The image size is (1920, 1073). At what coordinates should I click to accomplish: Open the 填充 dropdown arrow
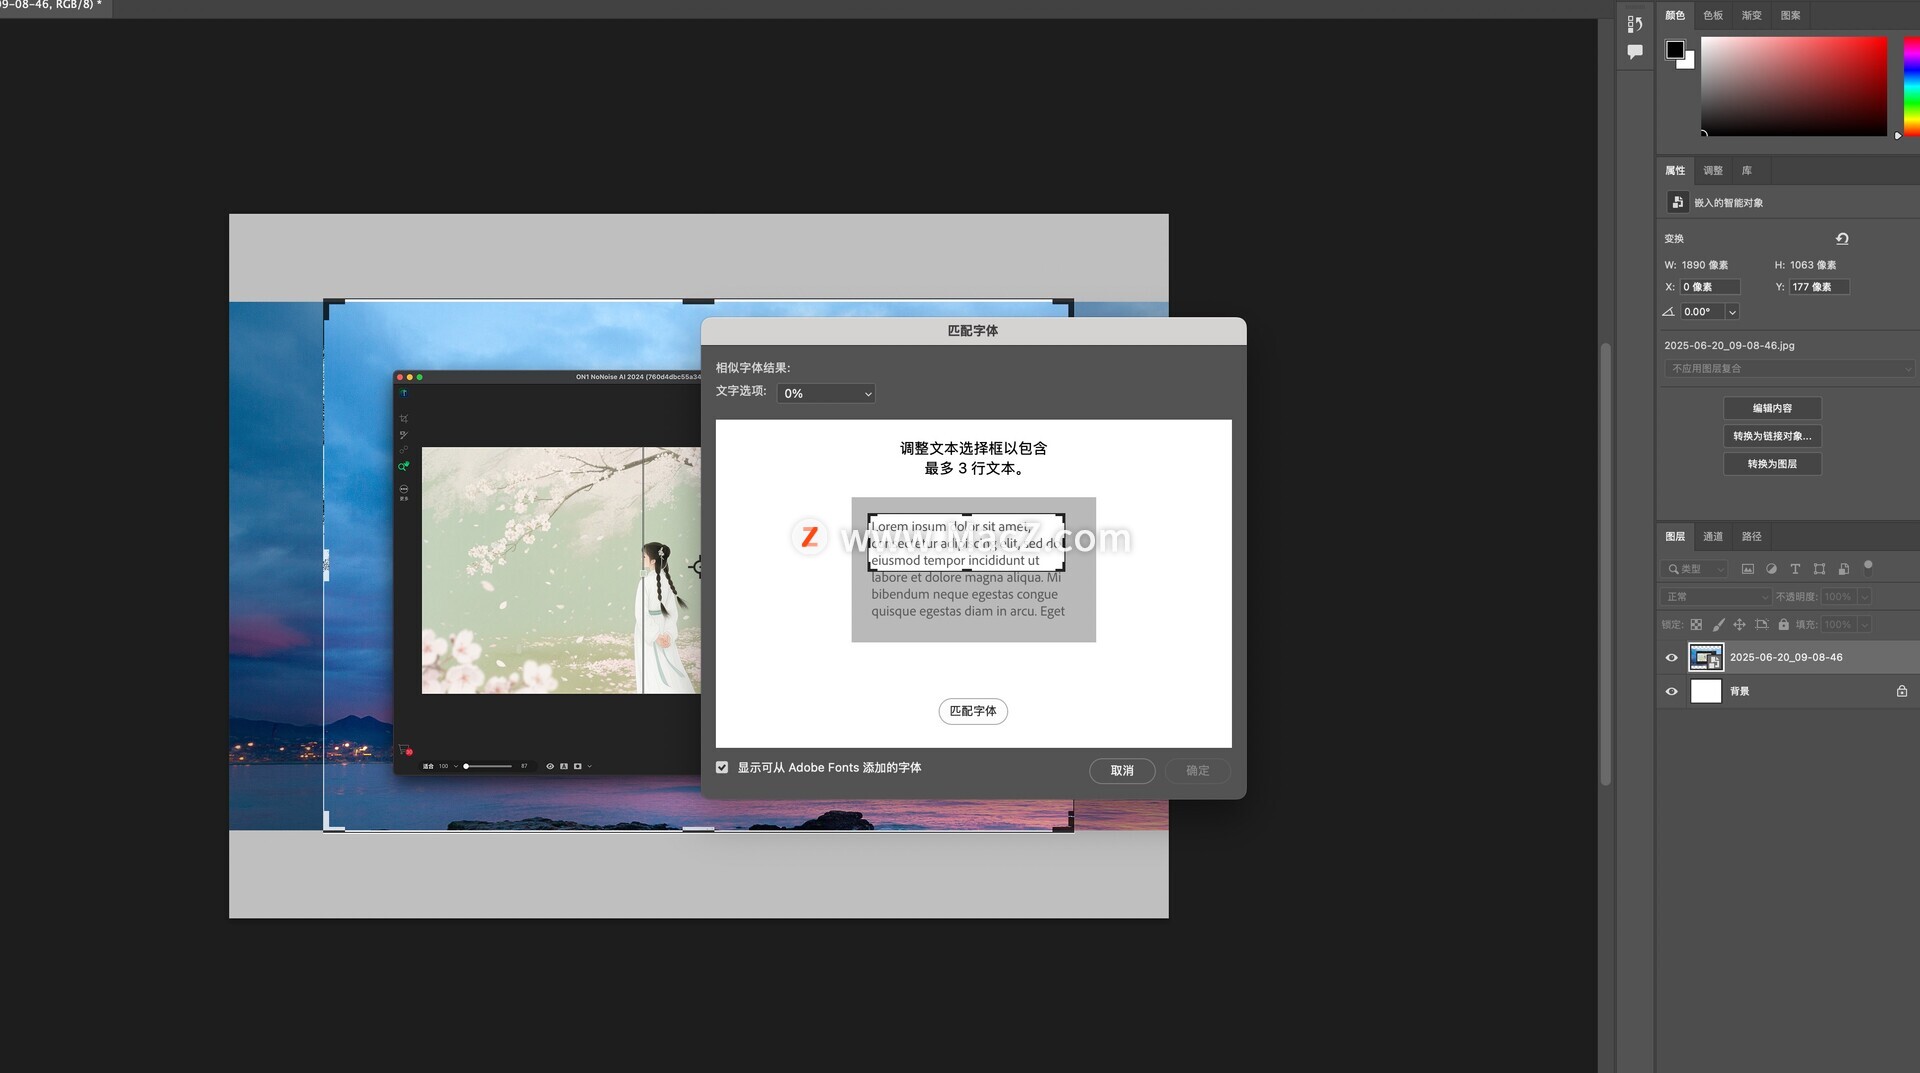(x=1864, y=625)
